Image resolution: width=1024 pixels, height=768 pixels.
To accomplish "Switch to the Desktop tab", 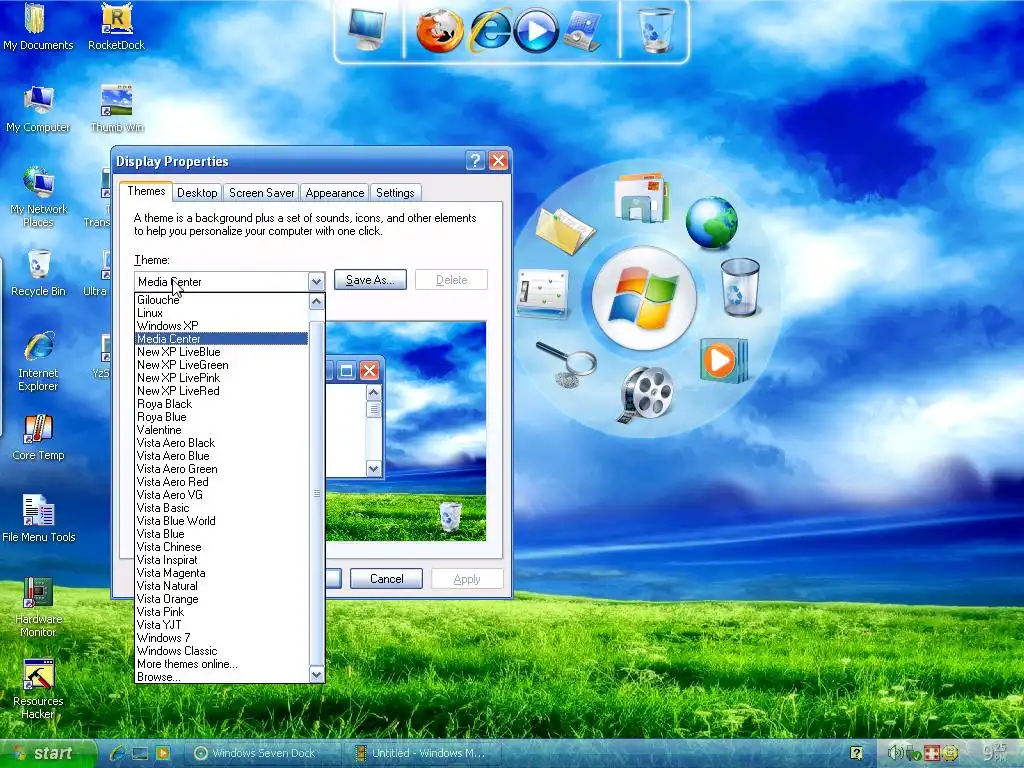I will click(197, 193).
